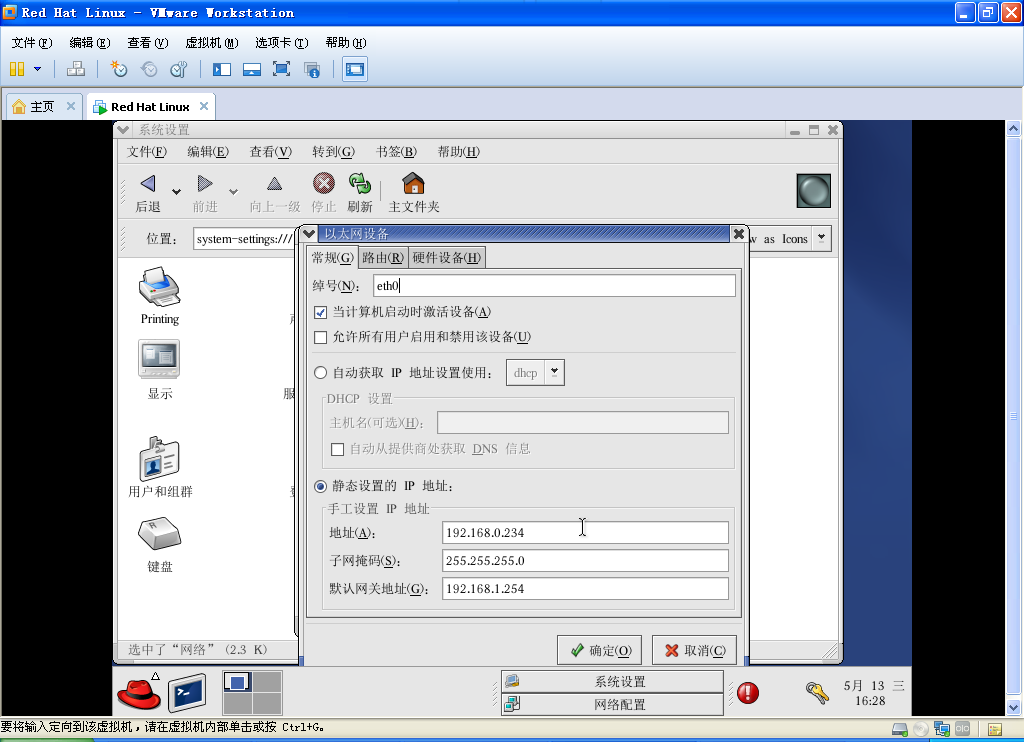Switch to the first workspace in pager
This screenshot has width=1024, height=742.
238,682
